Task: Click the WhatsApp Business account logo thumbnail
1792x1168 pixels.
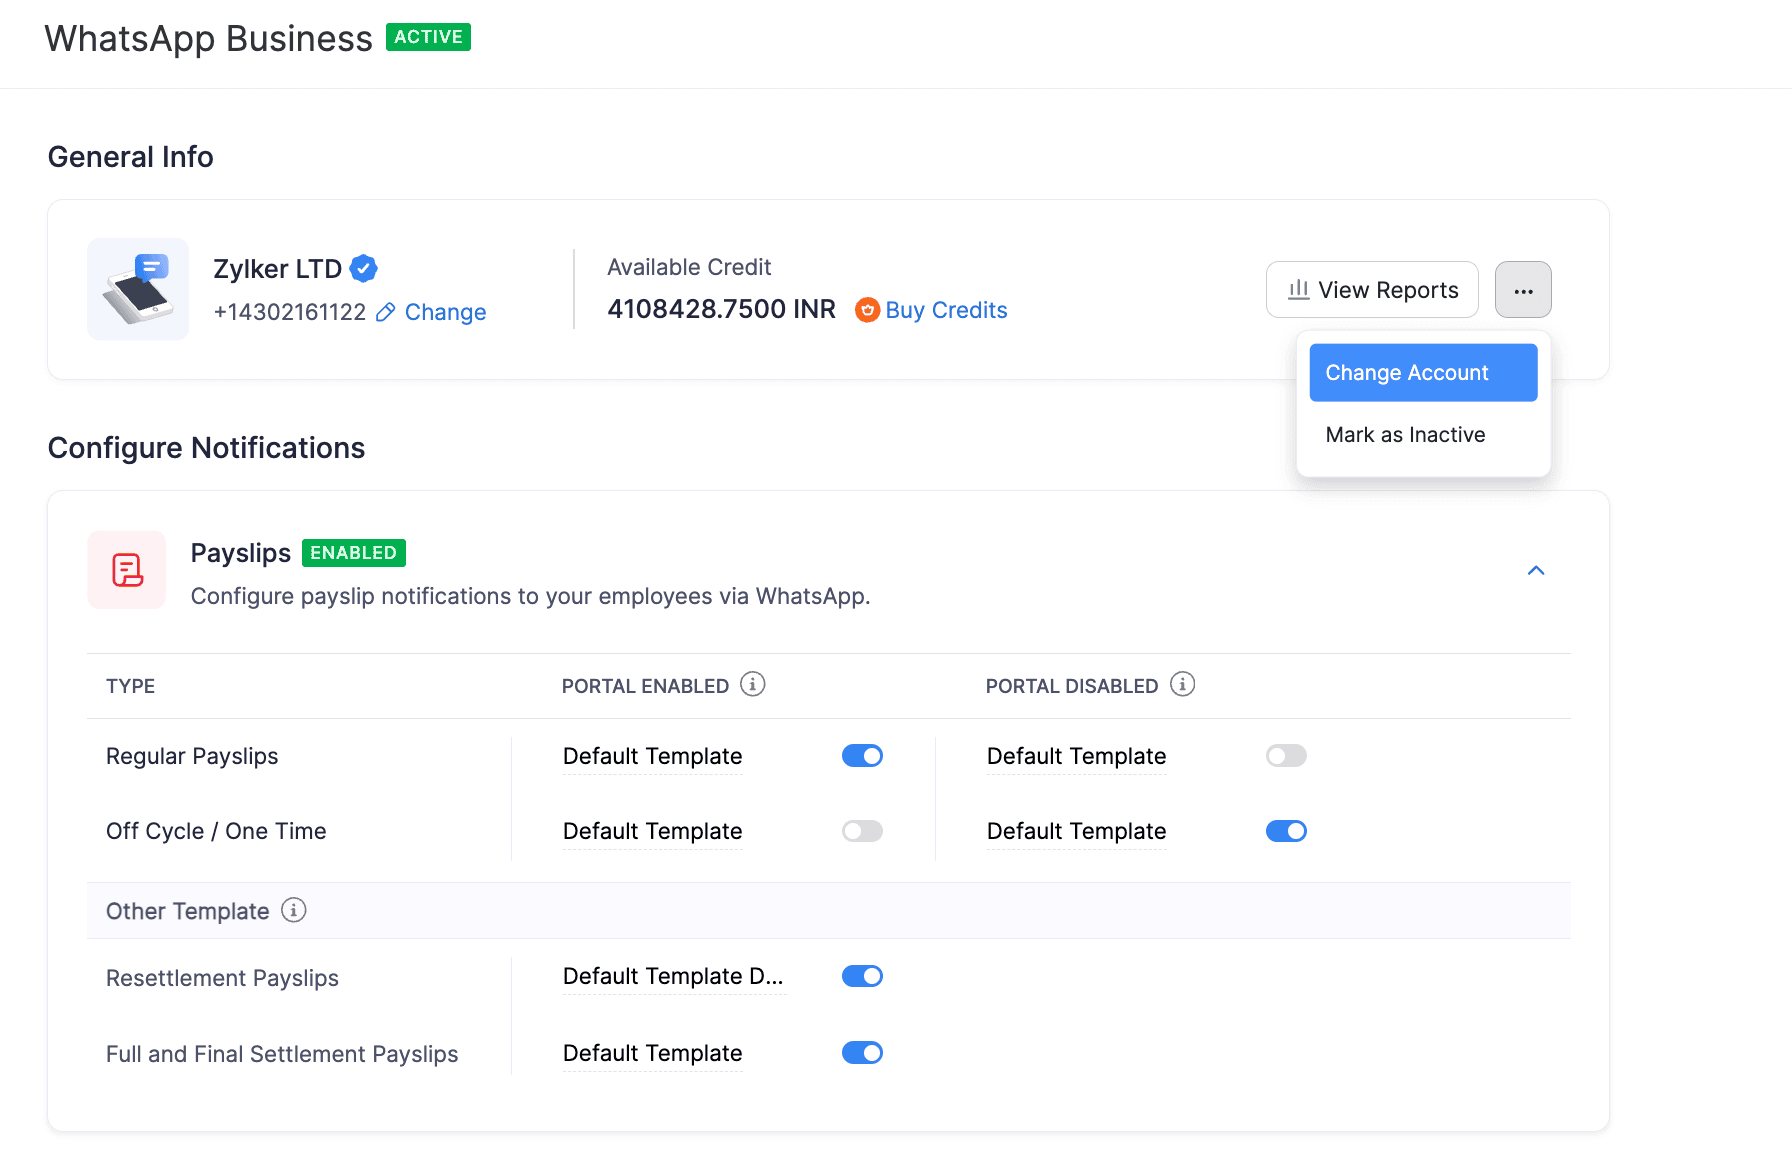Action: point(138,289)
